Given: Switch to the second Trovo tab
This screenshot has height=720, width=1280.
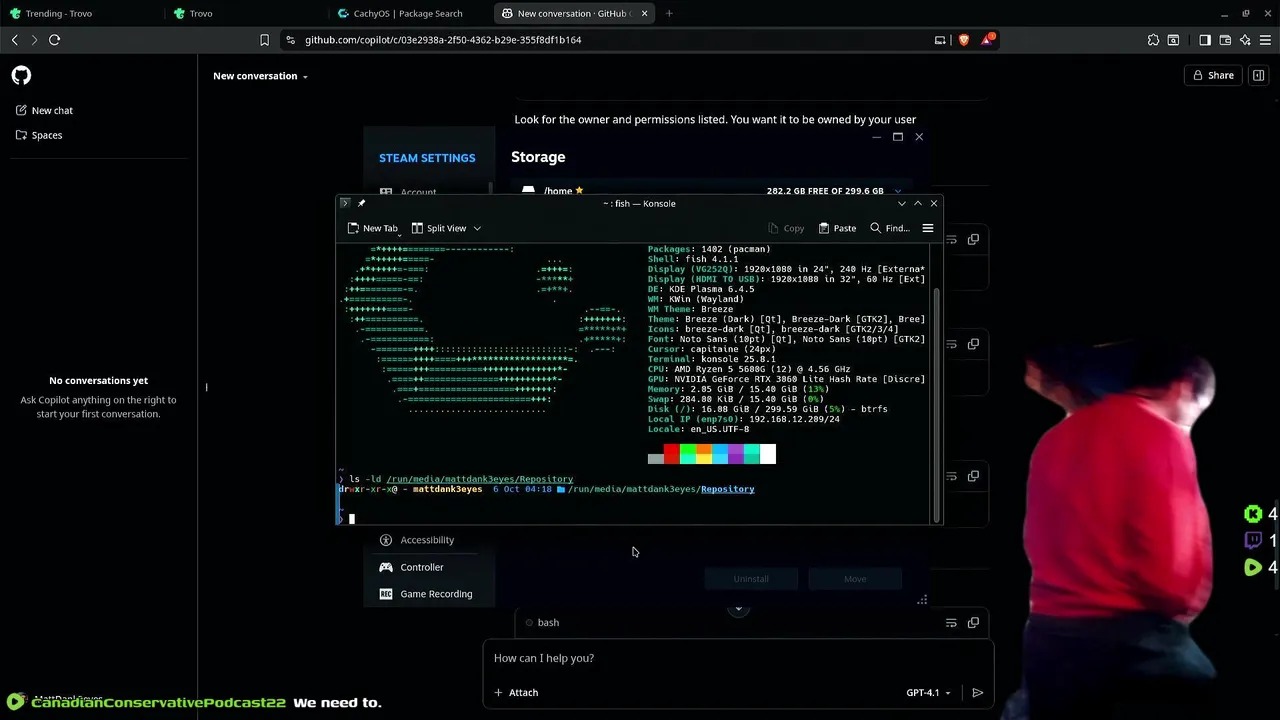Looking at the screenshot, I should (x=246, y=14).
